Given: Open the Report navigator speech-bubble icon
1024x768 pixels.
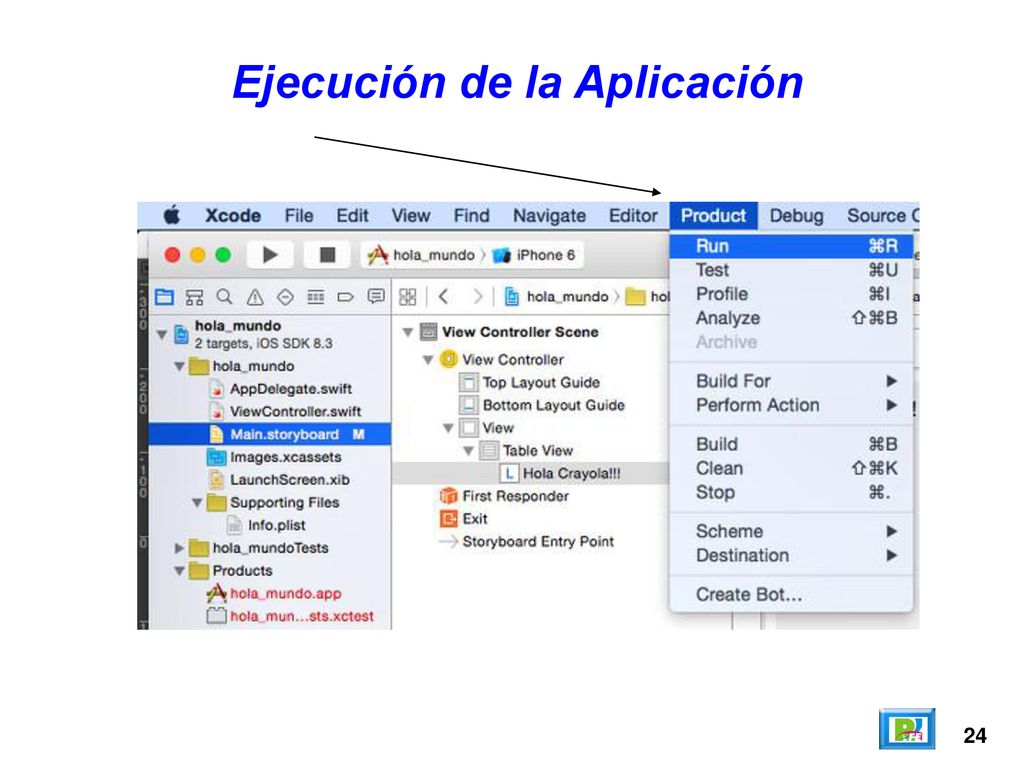Looking at the screenshot, I should coord(376,297).
